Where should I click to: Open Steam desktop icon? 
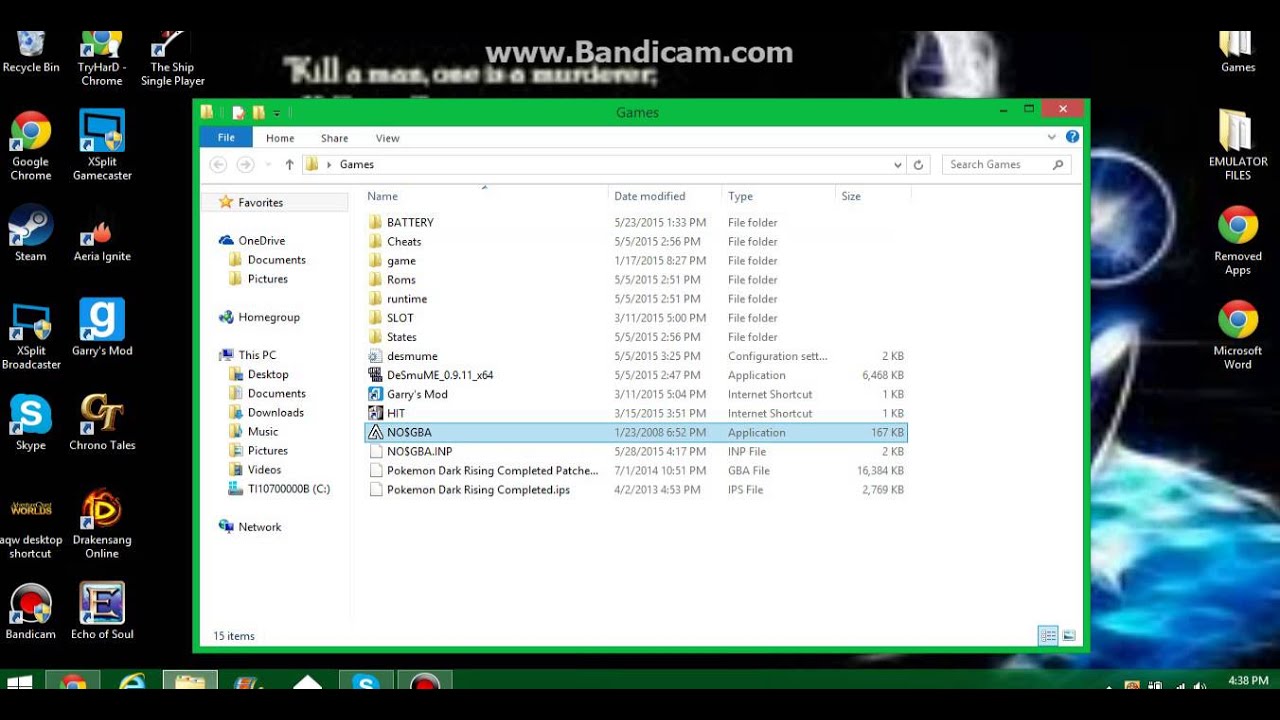pos(31,233)
